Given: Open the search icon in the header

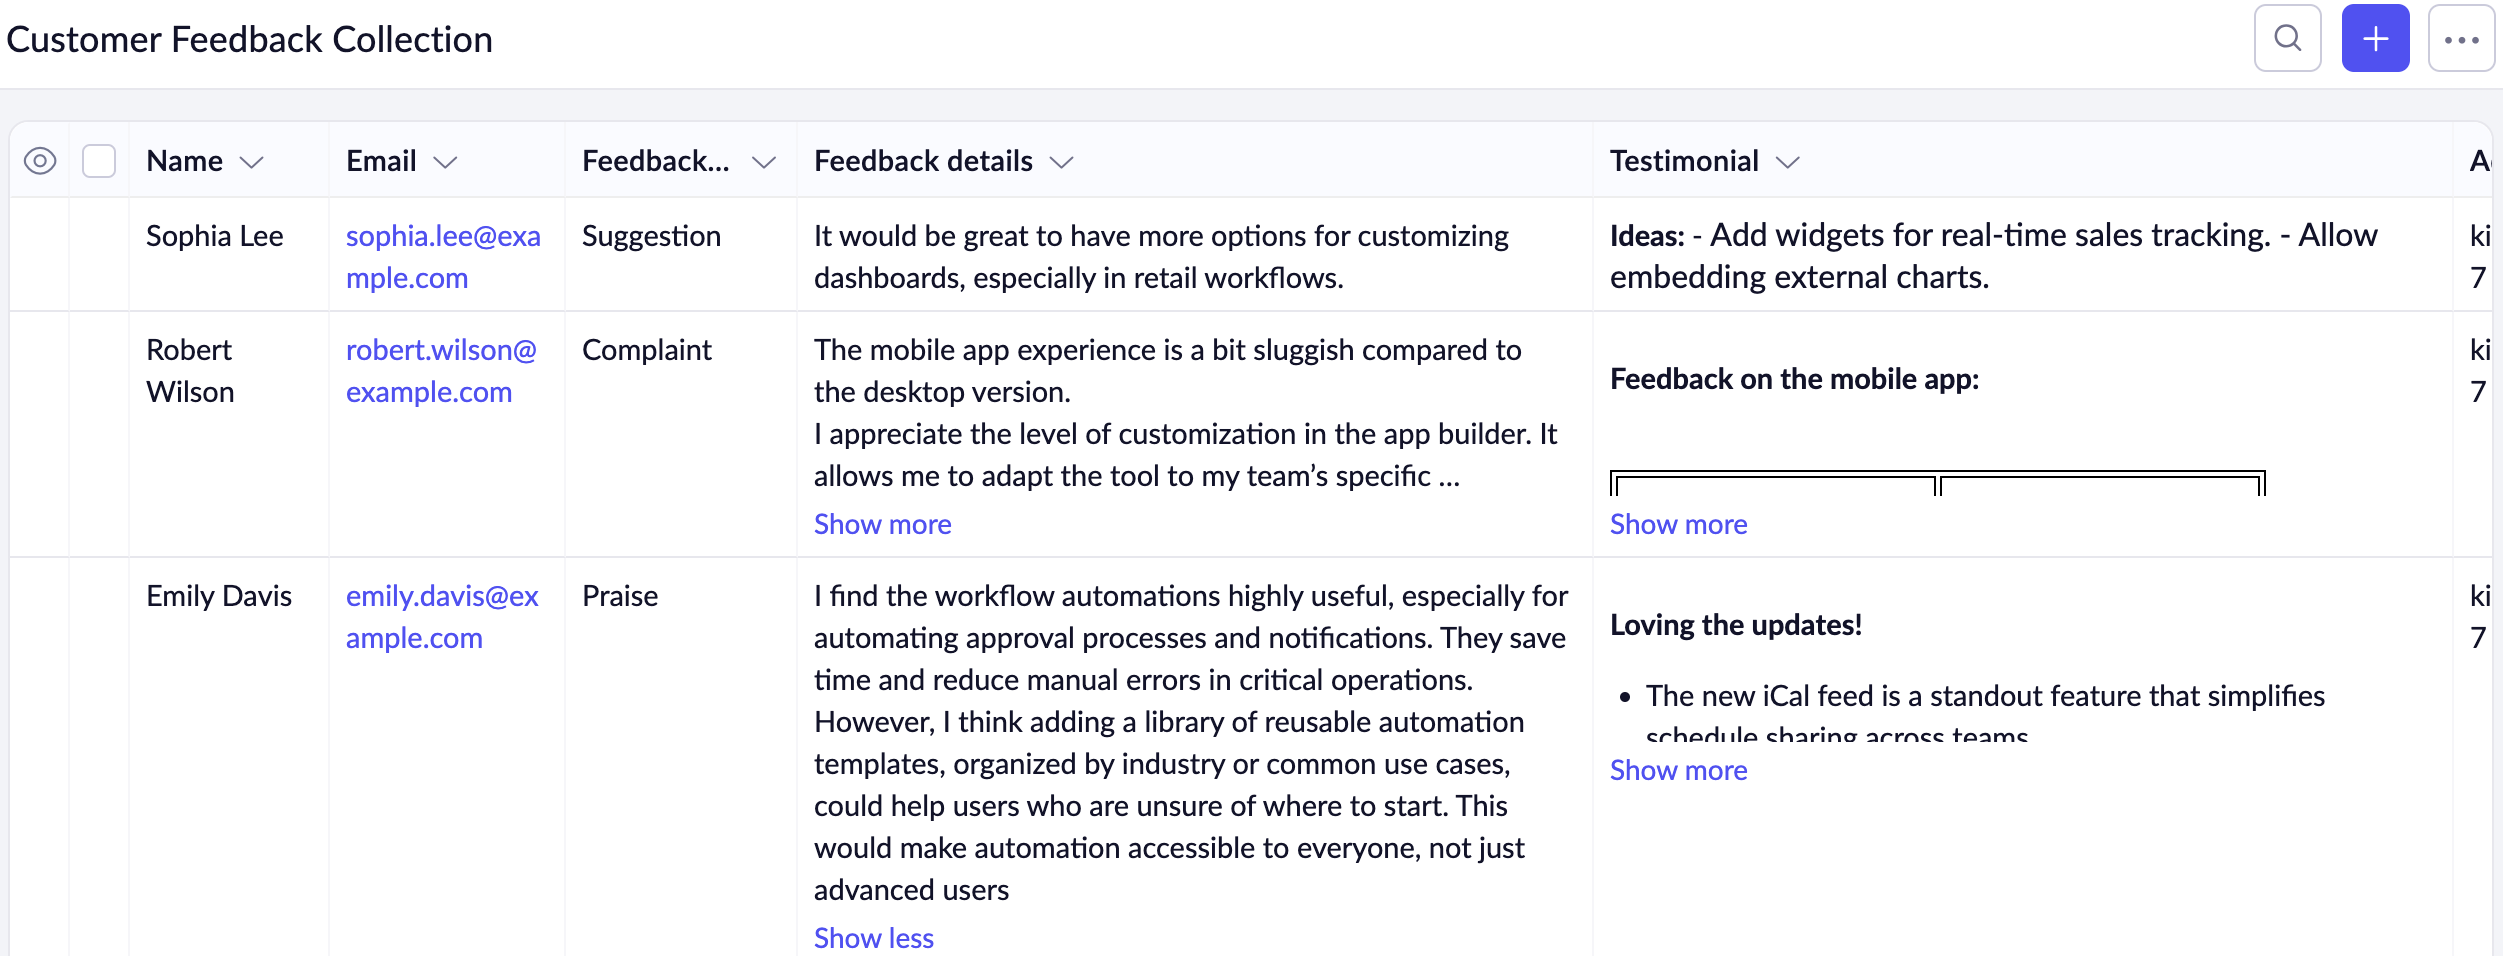Looking at the screenshot, I should point(2287,39).
